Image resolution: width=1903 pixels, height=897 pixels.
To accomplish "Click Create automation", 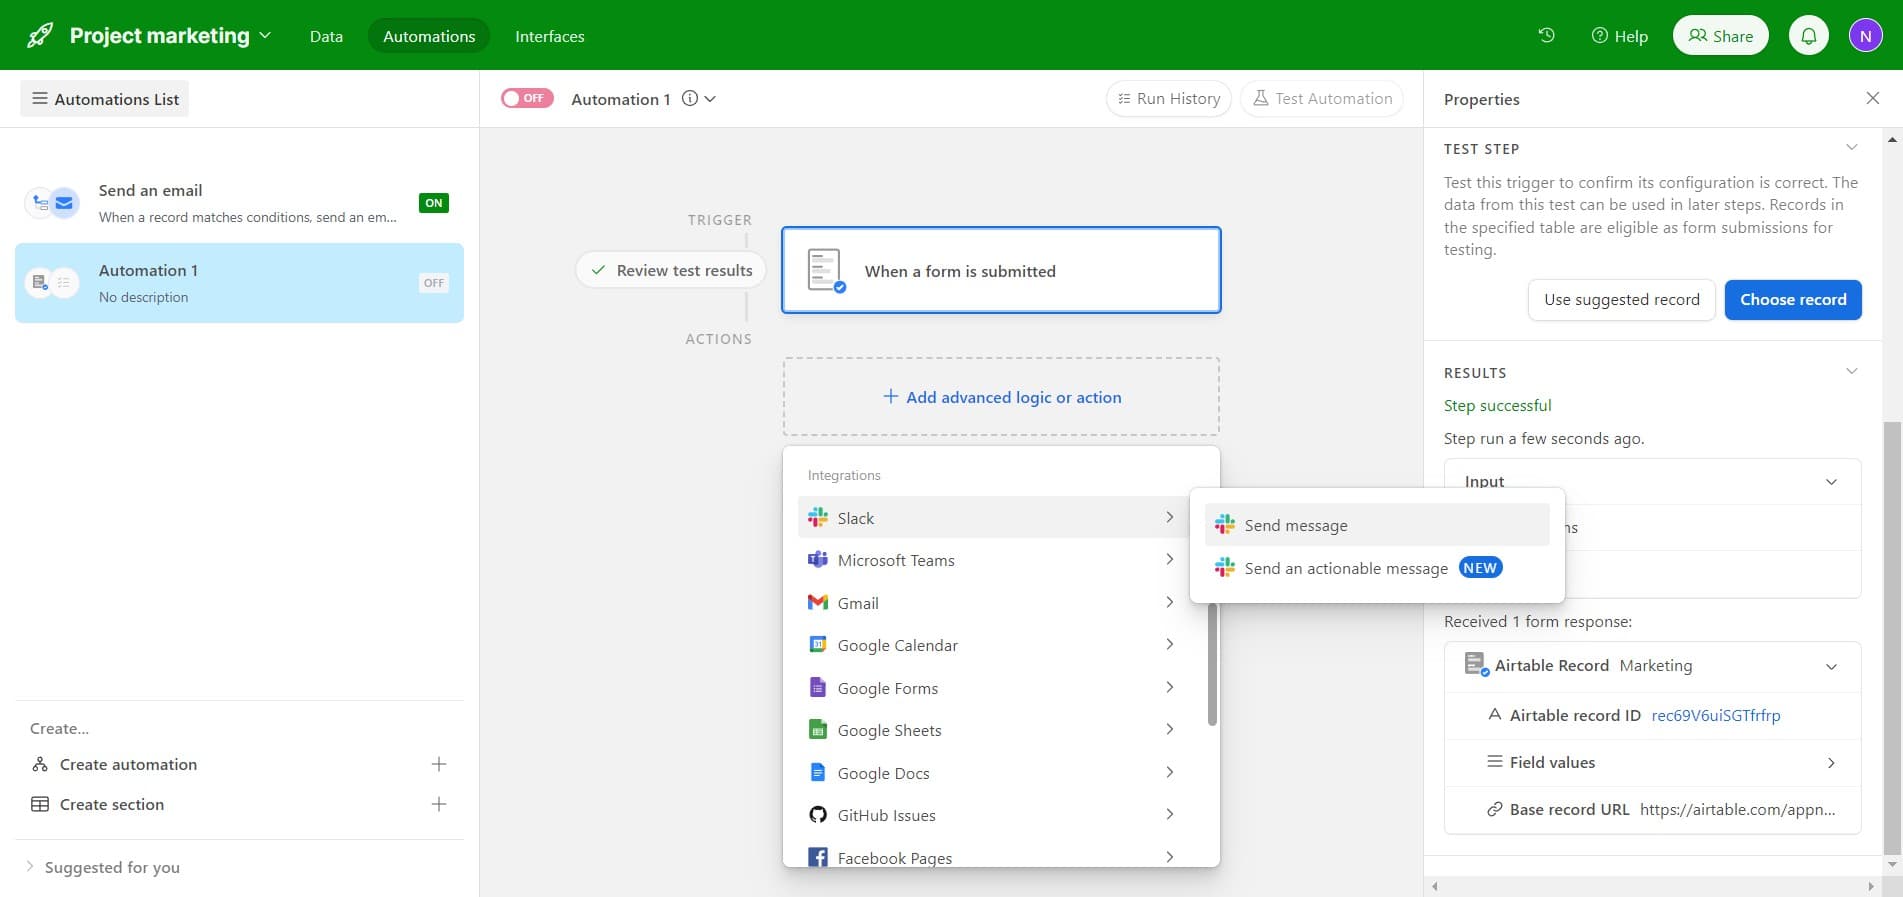I will 128,764.
